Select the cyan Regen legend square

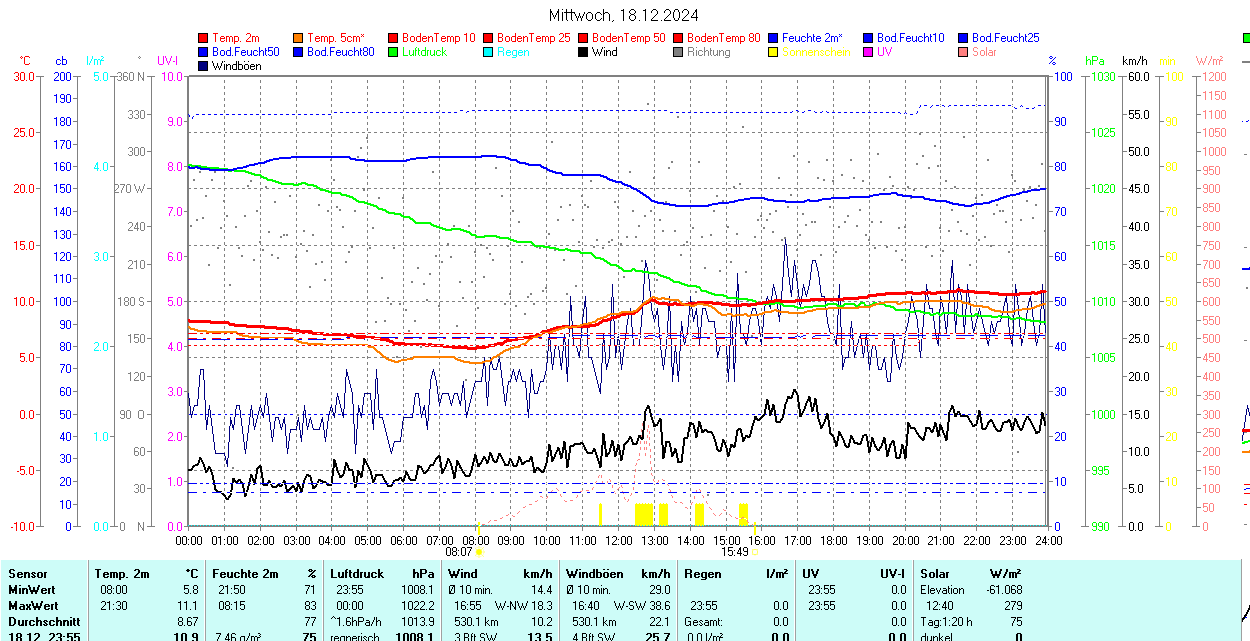(489, 52)
